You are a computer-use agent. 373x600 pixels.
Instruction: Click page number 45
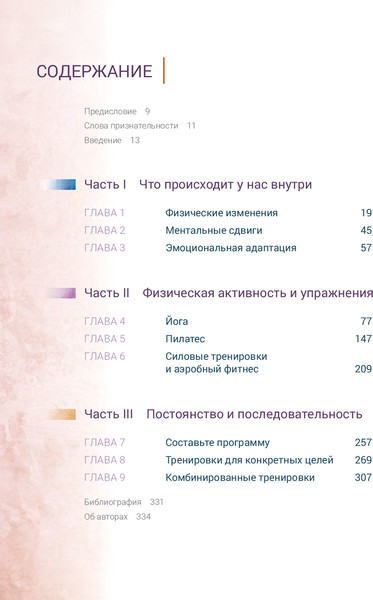point(366,230)
